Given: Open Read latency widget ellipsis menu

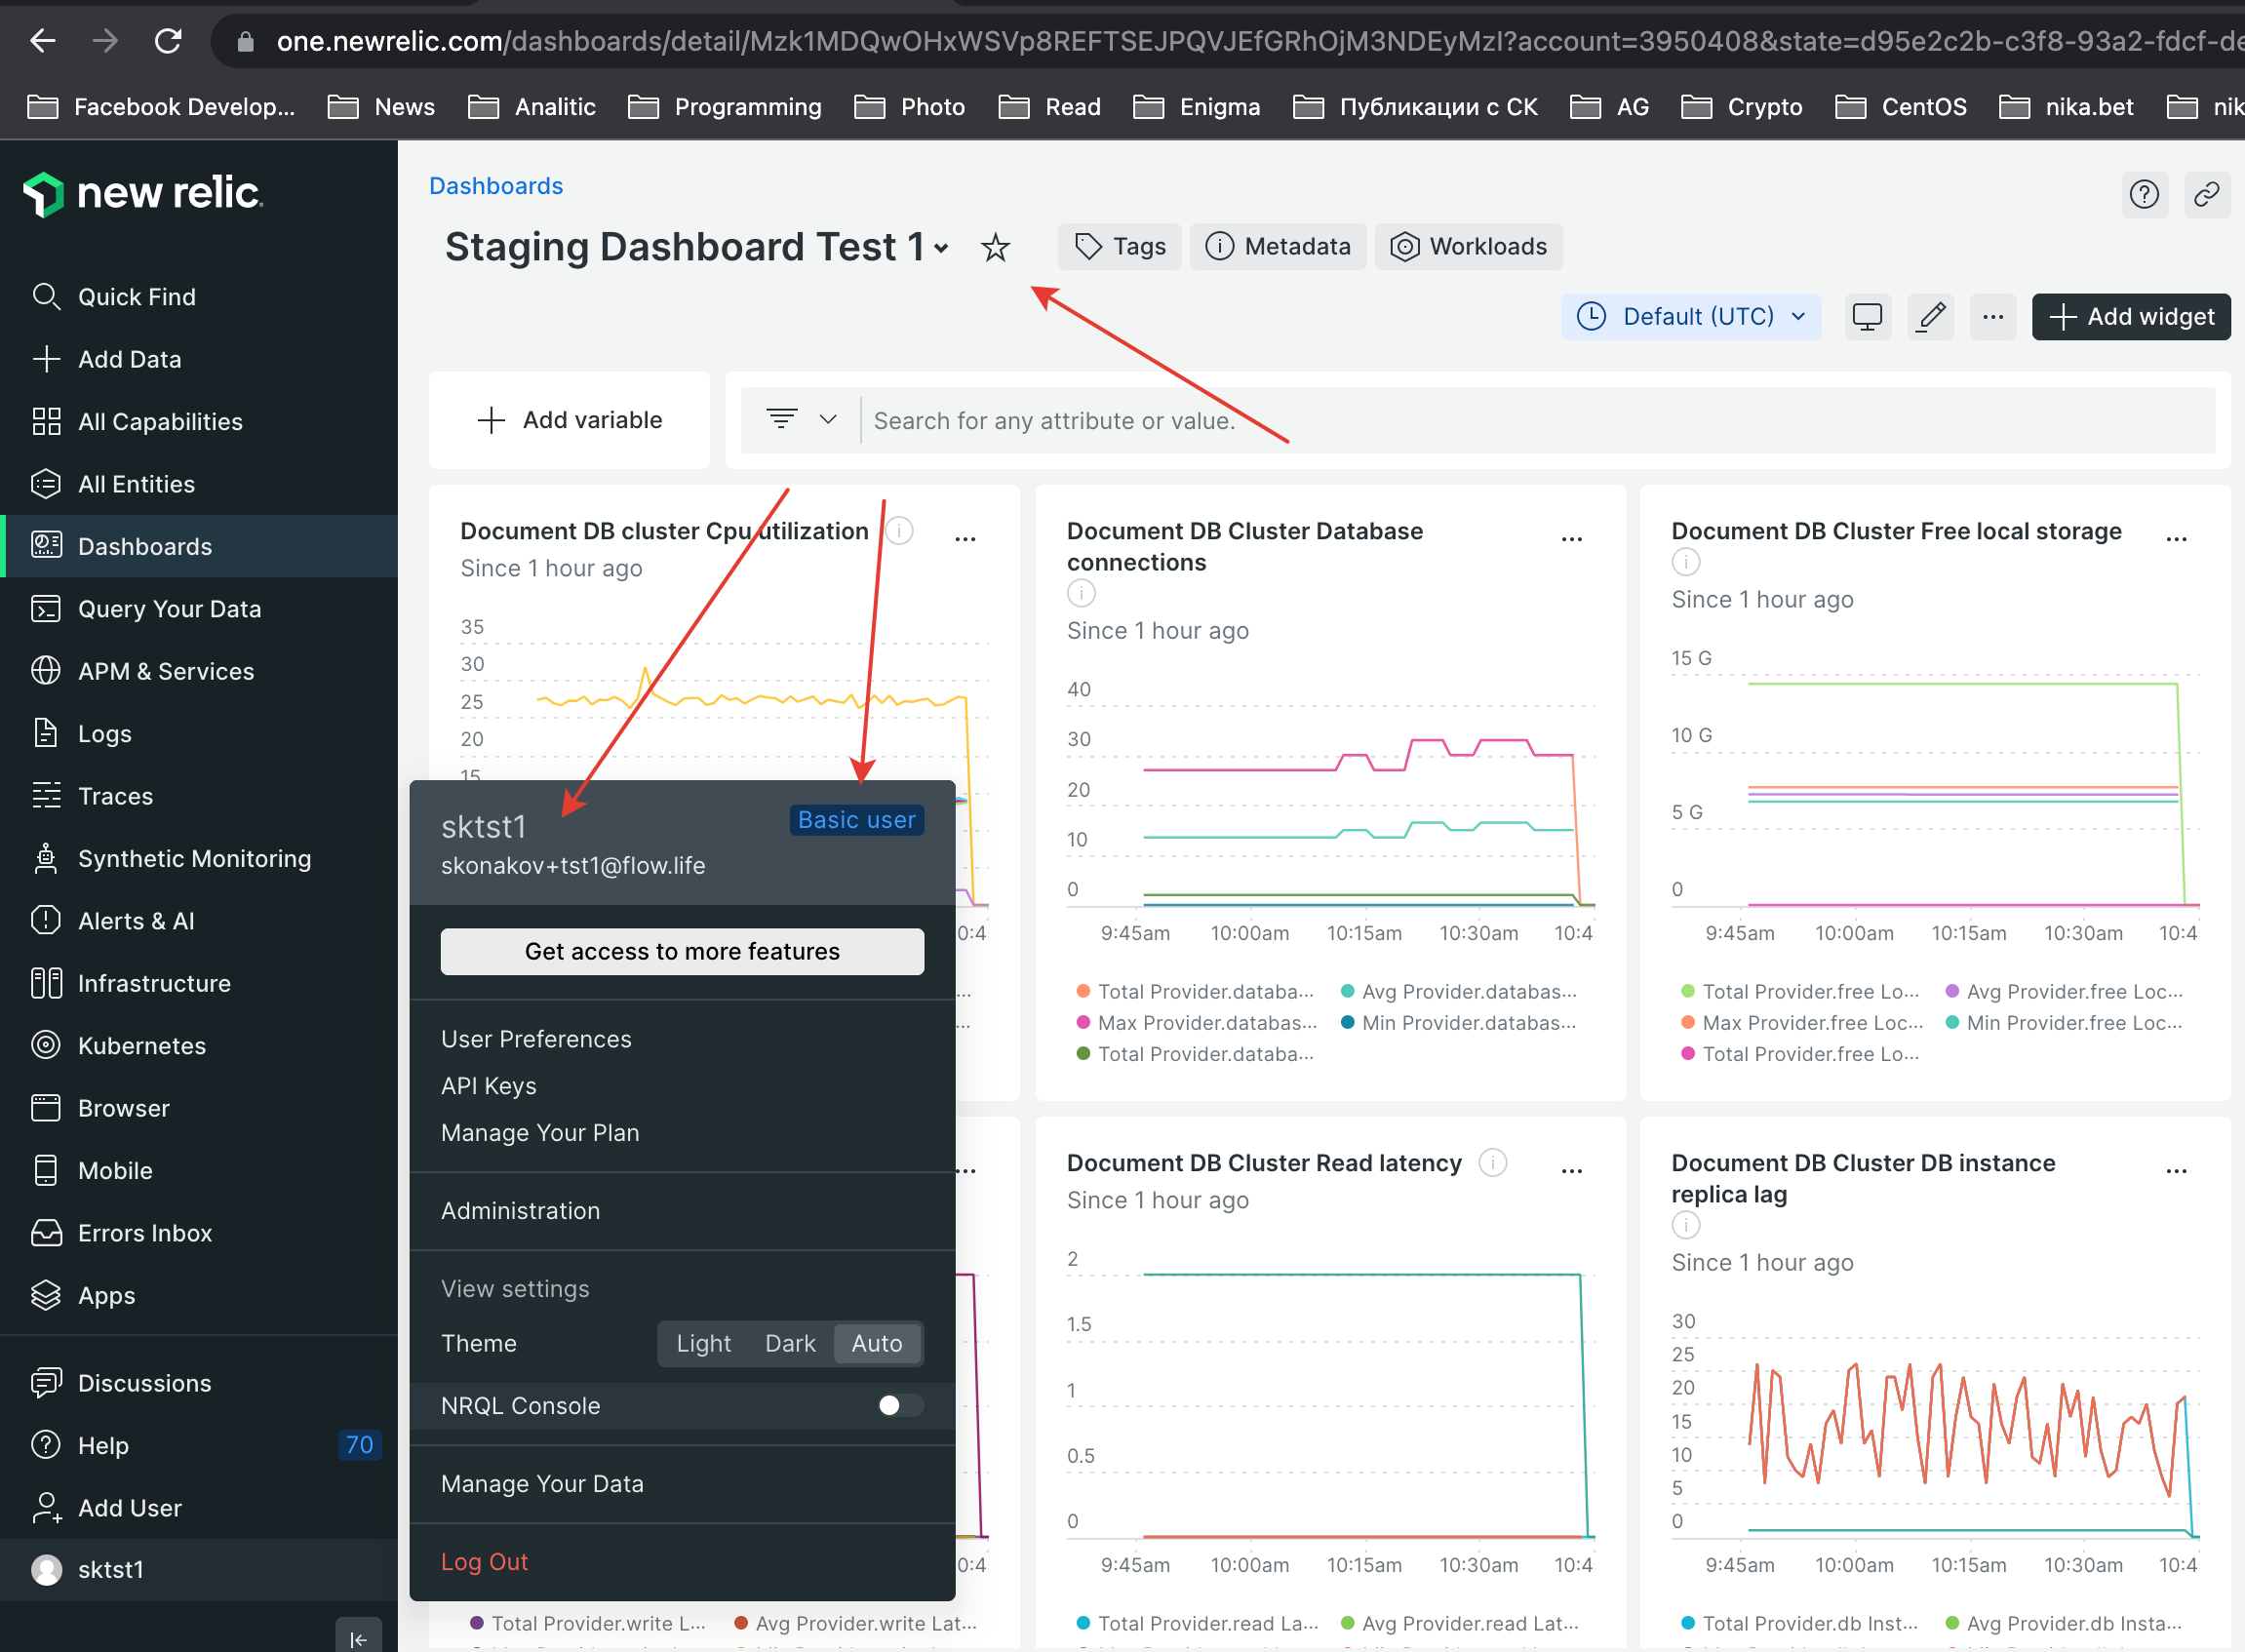Looking at the screenshot, I should [x=1571, y=1170].
